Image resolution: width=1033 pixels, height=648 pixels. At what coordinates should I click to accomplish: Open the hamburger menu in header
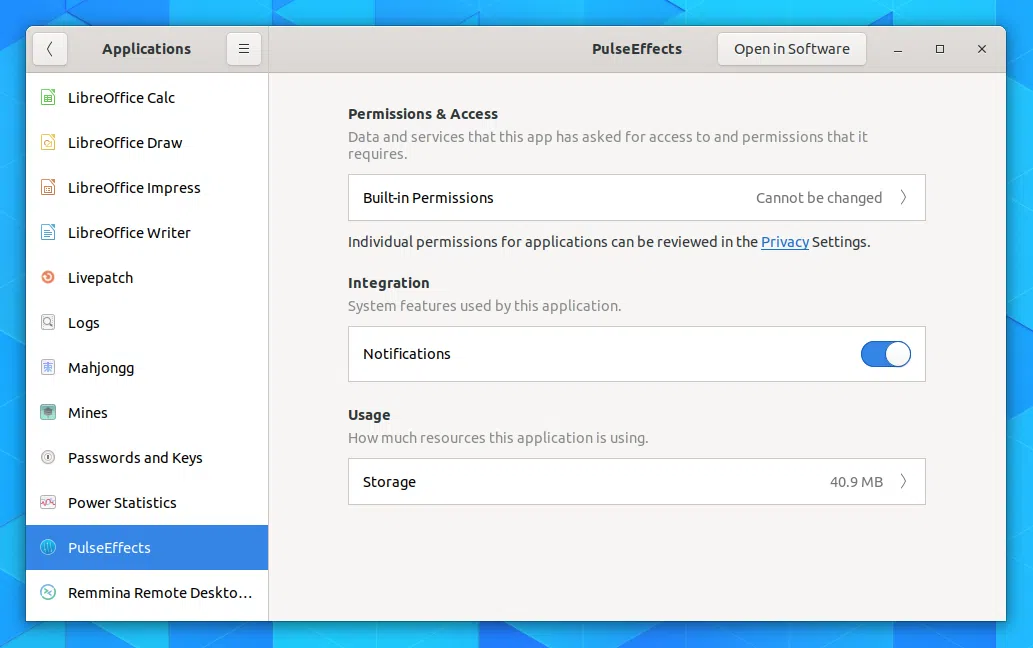coord(244,49)
